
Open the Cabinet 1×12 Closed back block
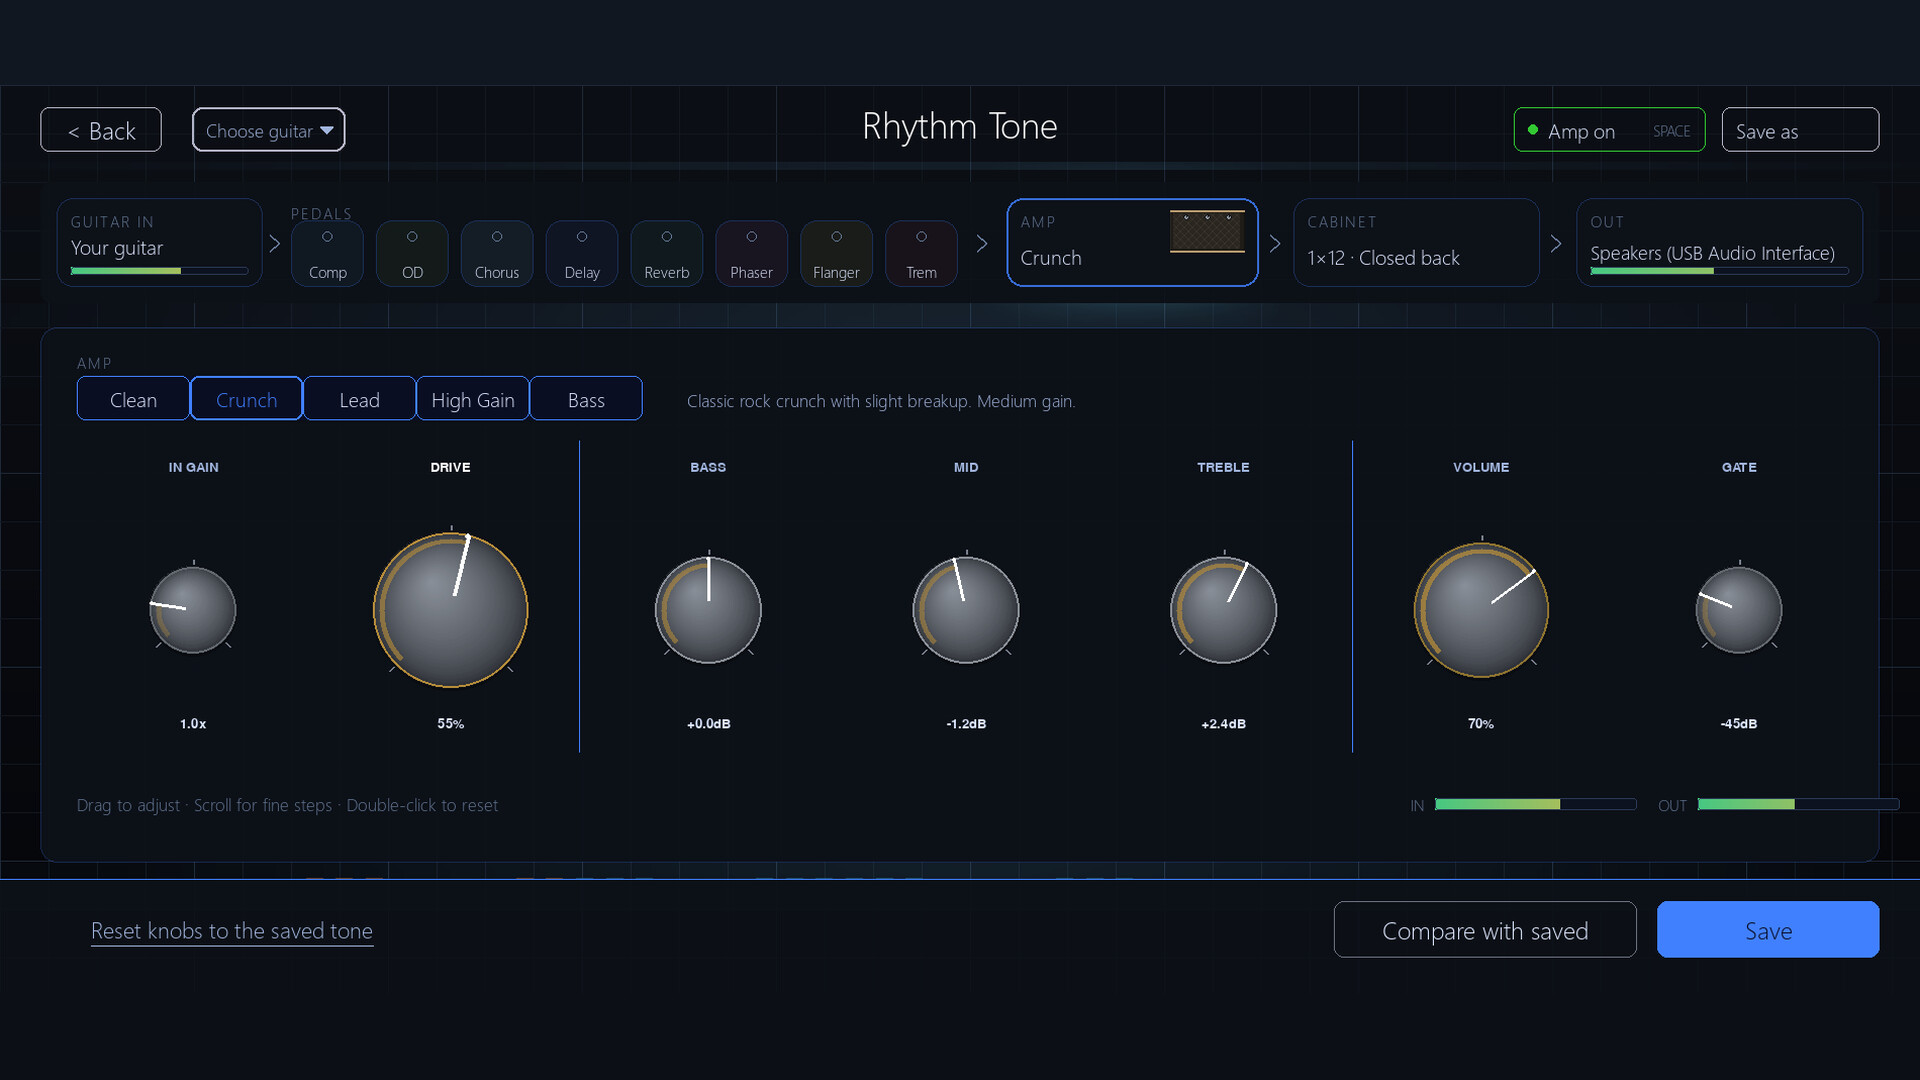coord(1416,243)
